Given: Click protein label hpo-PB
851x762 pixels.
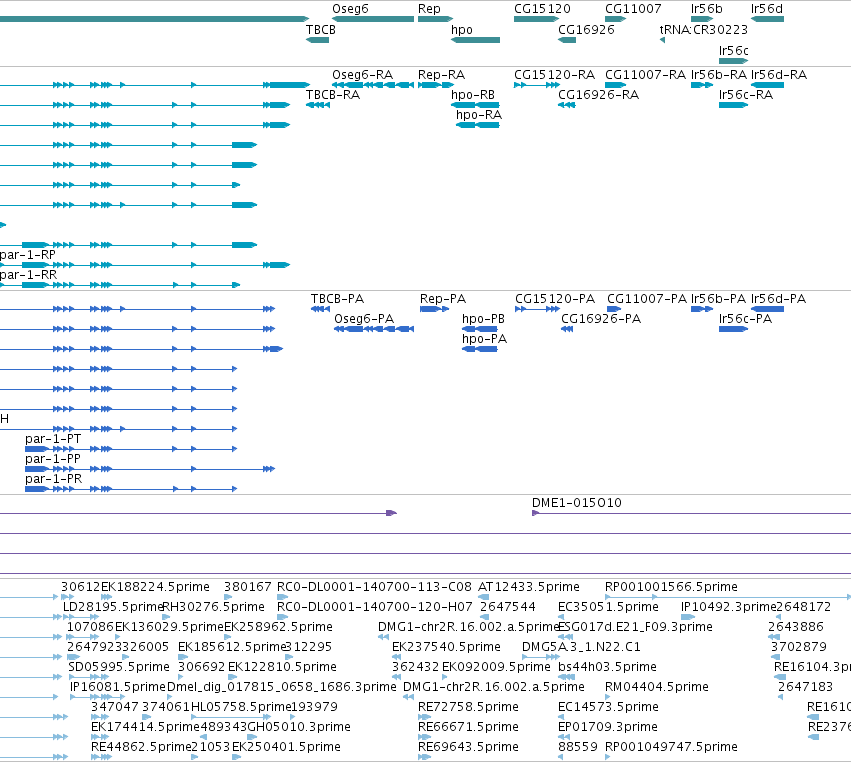Looking at the screenshot, I should [483, 320].
